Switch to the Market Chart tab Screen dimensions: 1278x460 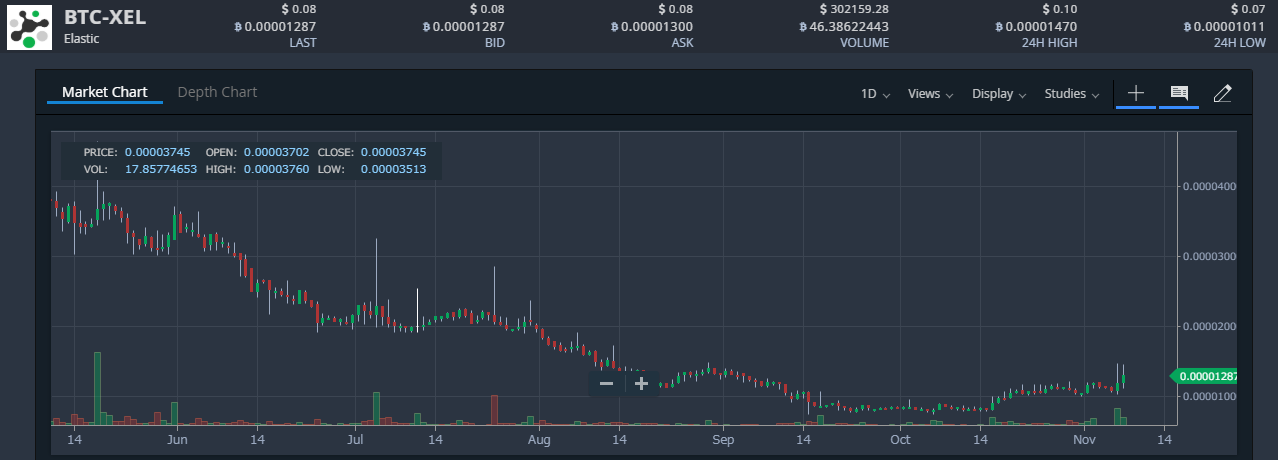[105, 92]
